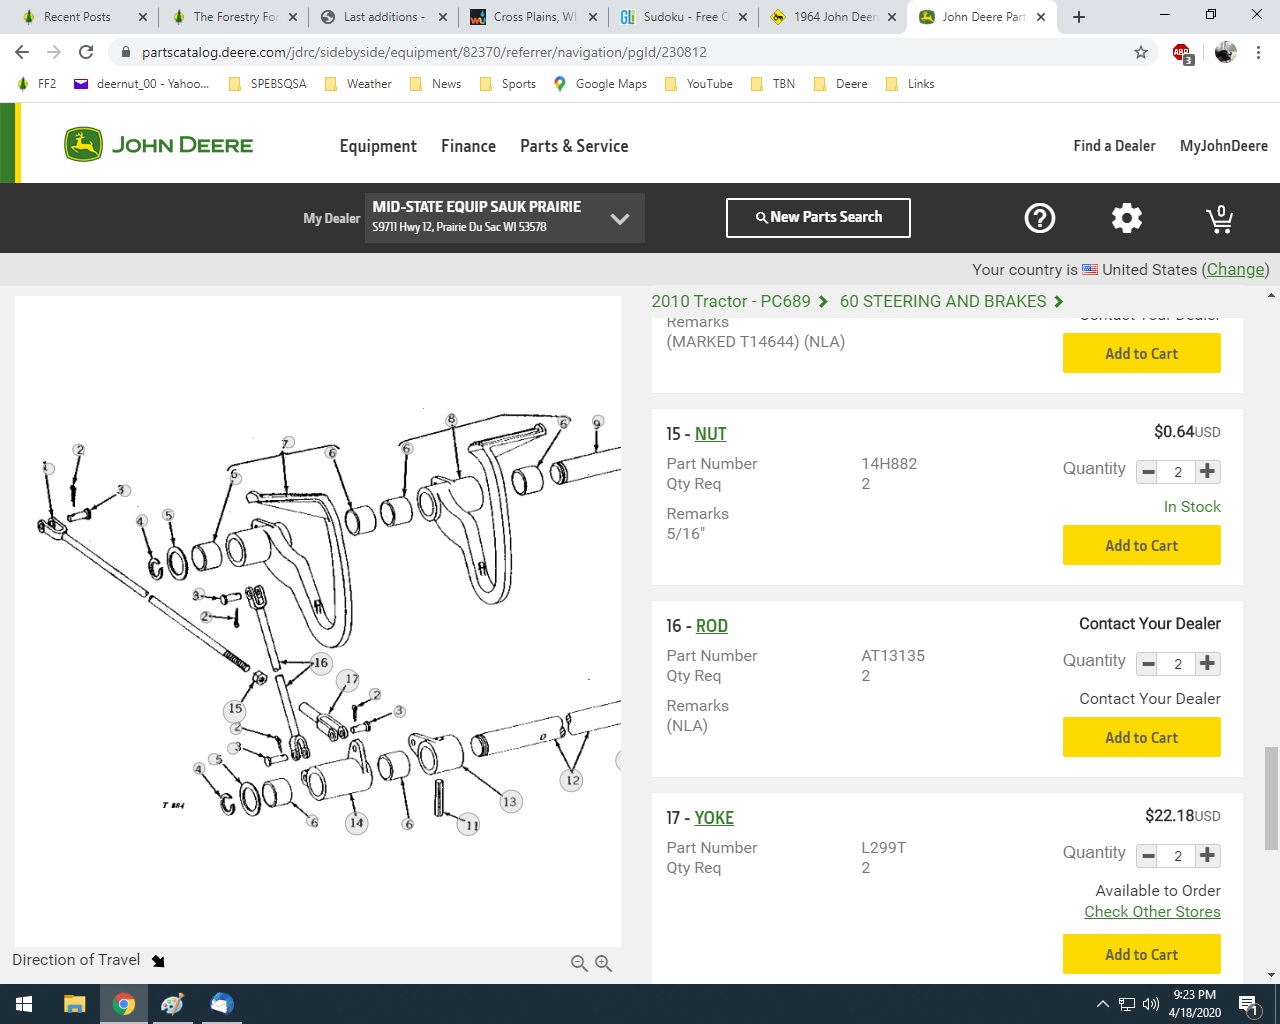Screen dimensions: 1280x1024
Task: Click Change country link
Action: (x=1235, y=270)
